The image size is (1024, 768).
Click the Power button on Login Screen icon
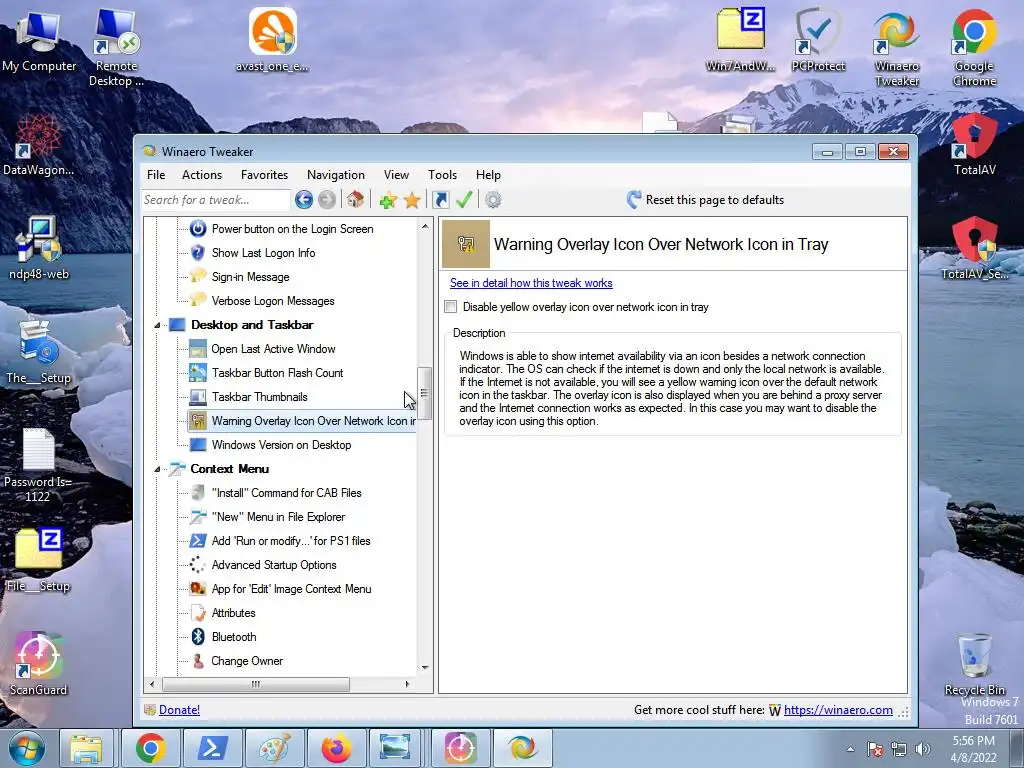[198, 229]
